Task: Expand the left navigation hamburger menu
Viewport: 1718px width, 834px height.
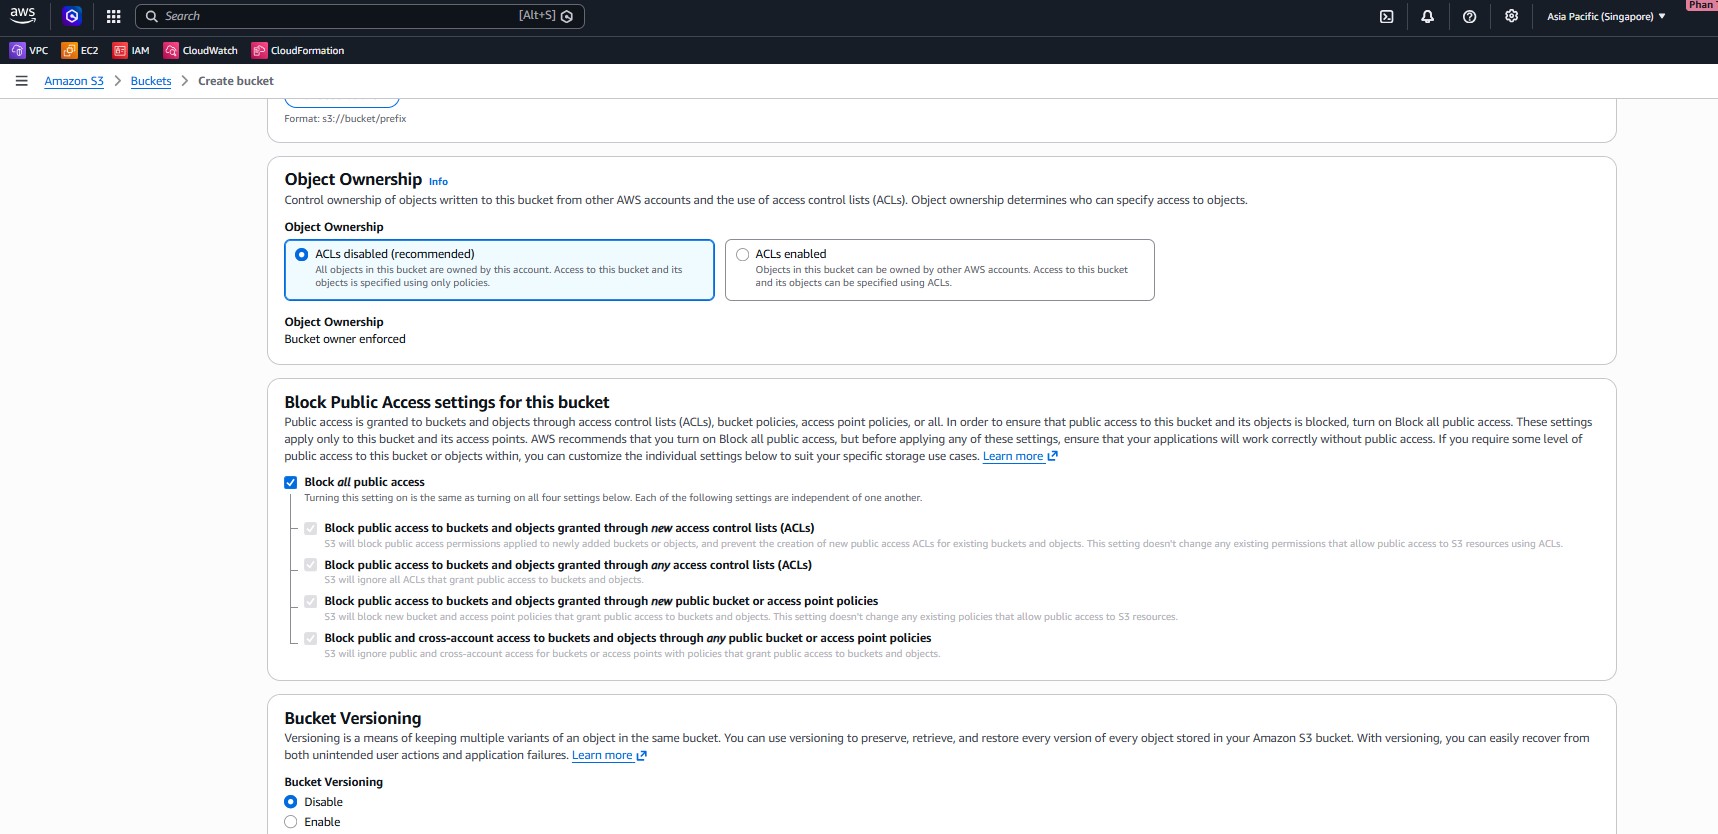Action: pyautogui.click(x=21, y=81)
